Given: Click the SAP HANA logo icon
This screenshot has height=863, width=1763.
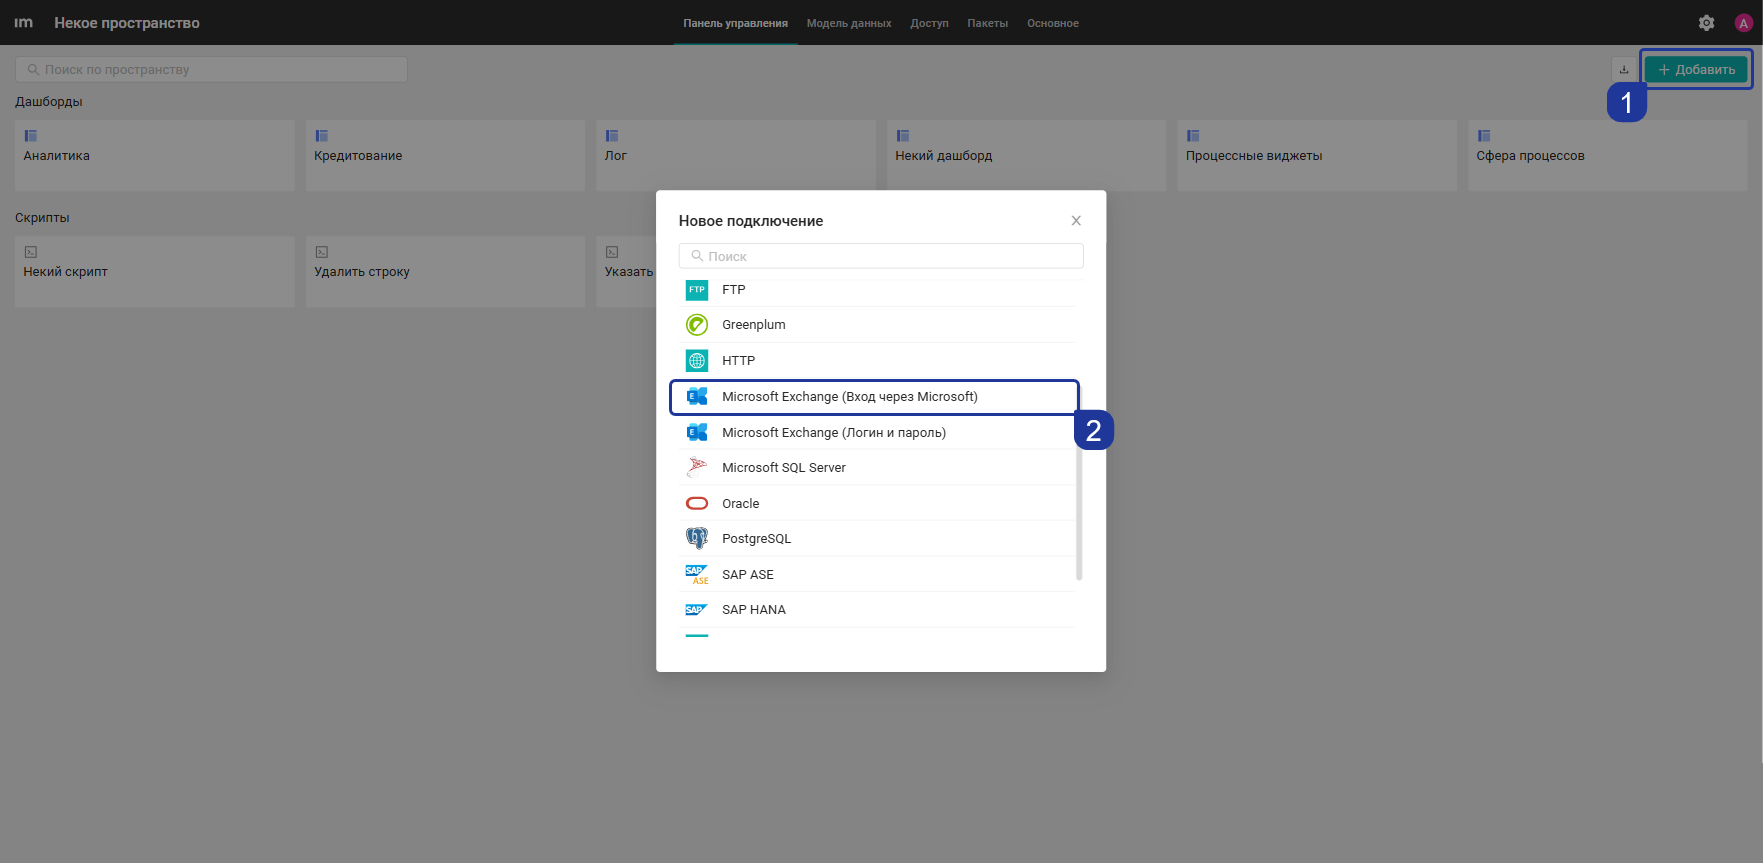Looking at the screenshot, I should pos(697,610).
